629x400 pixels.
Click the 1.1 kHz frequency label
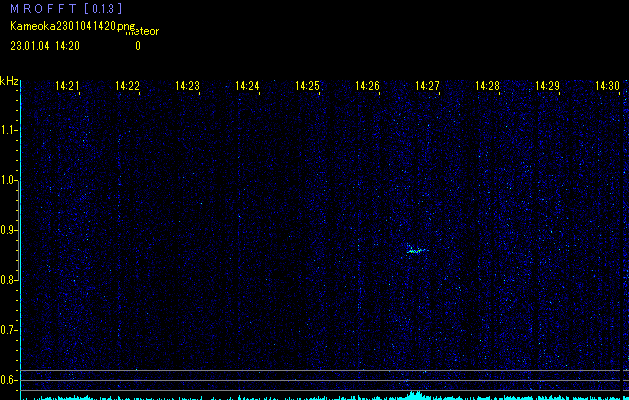tap(8, 130)
